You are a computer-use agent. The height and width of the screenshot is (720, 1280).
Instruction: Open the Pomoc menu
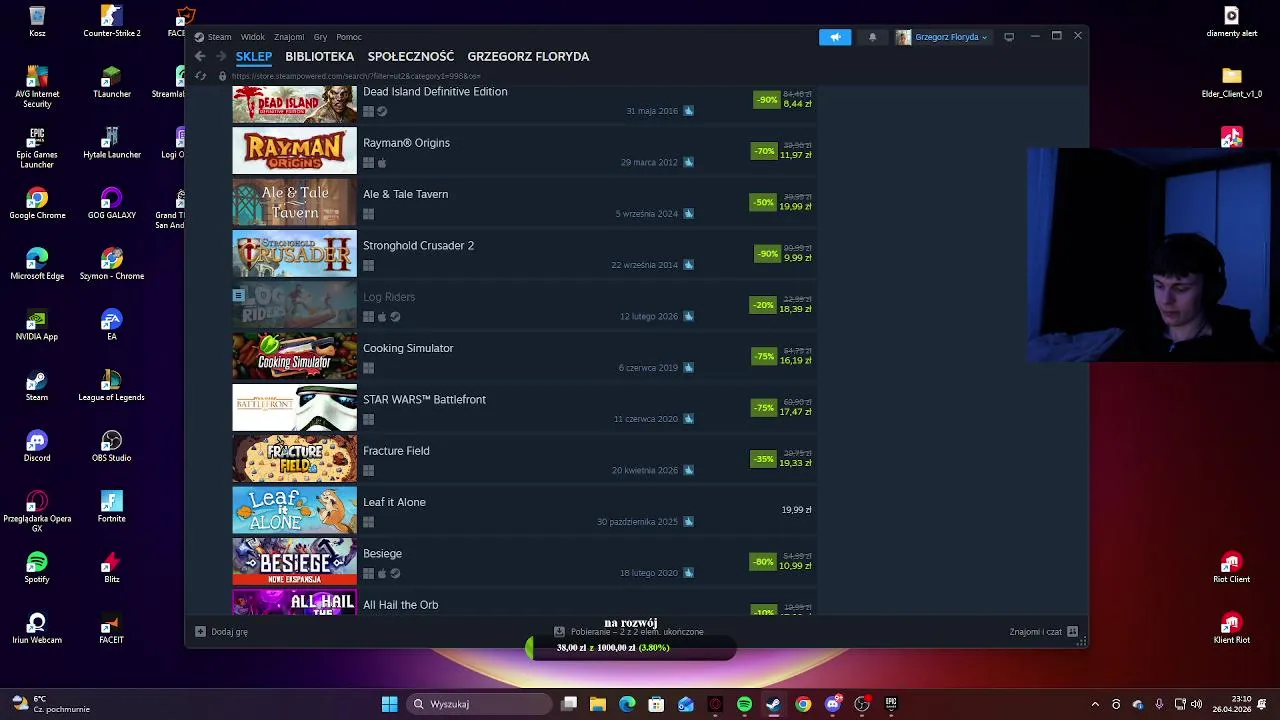[349, 37]
